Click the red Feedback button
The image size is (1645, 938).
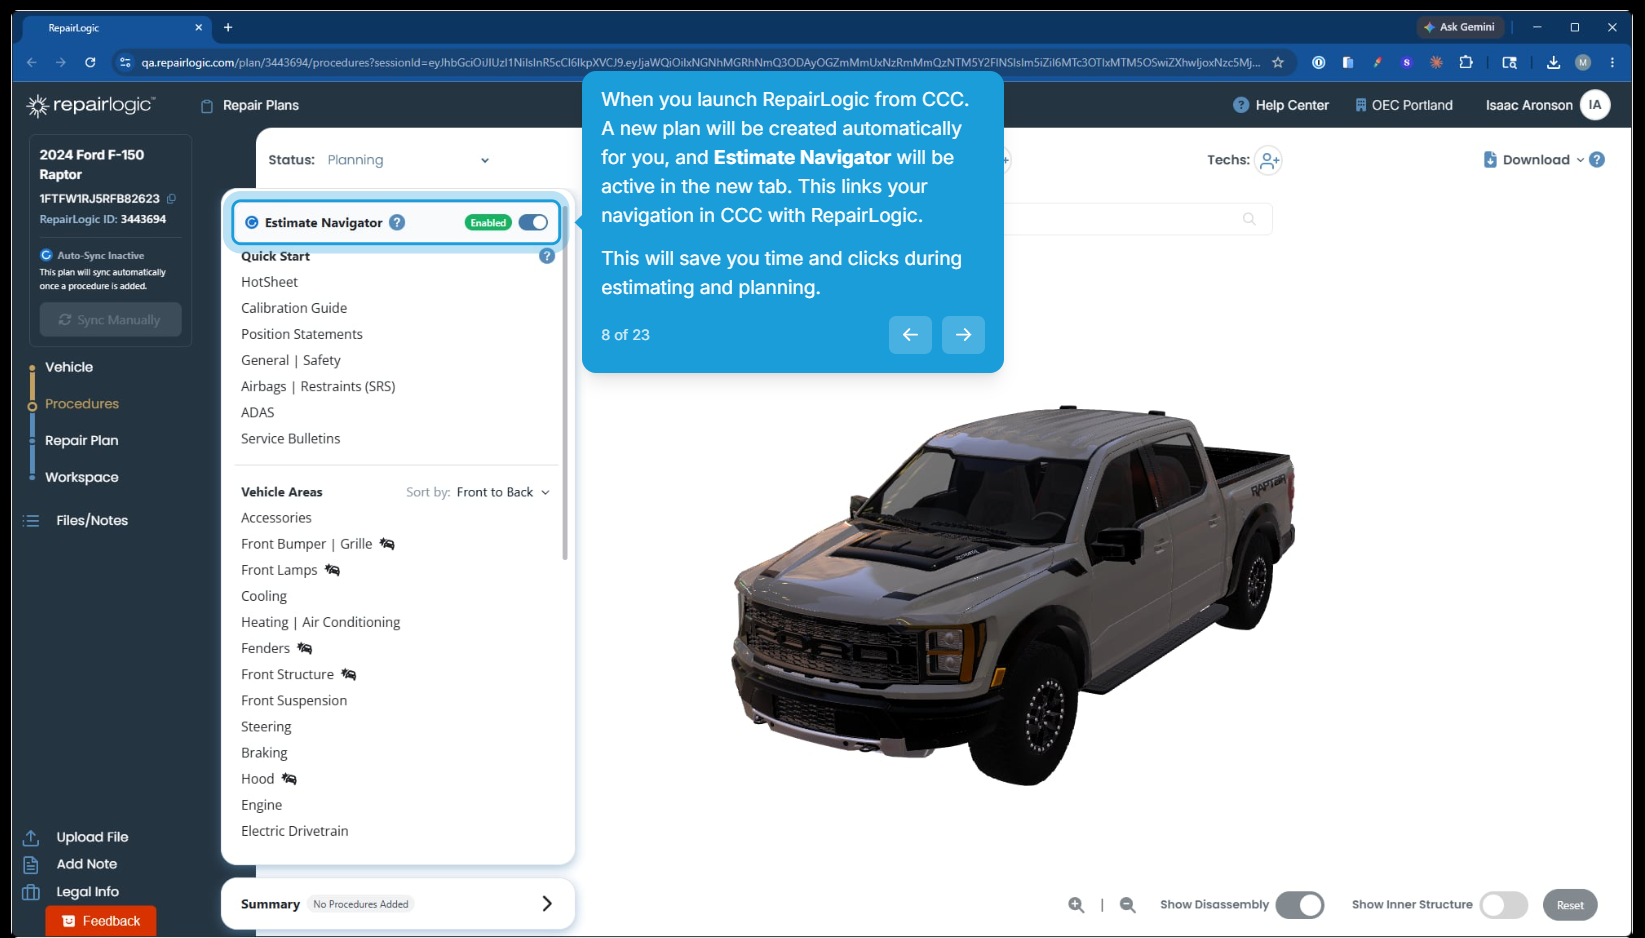pyautogui.click(x=101, y=921)
